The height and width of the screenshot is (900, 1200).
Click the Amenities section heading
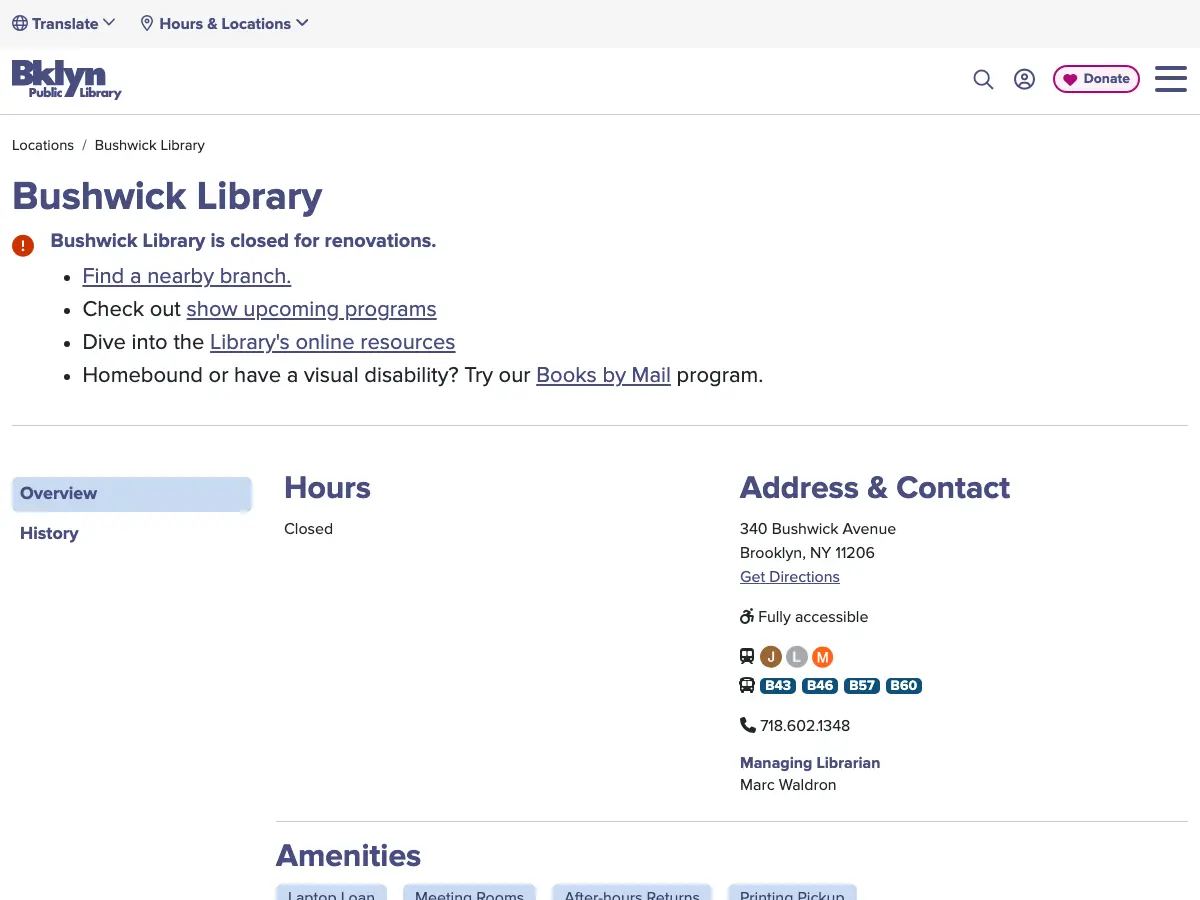(x=348, y=856)
